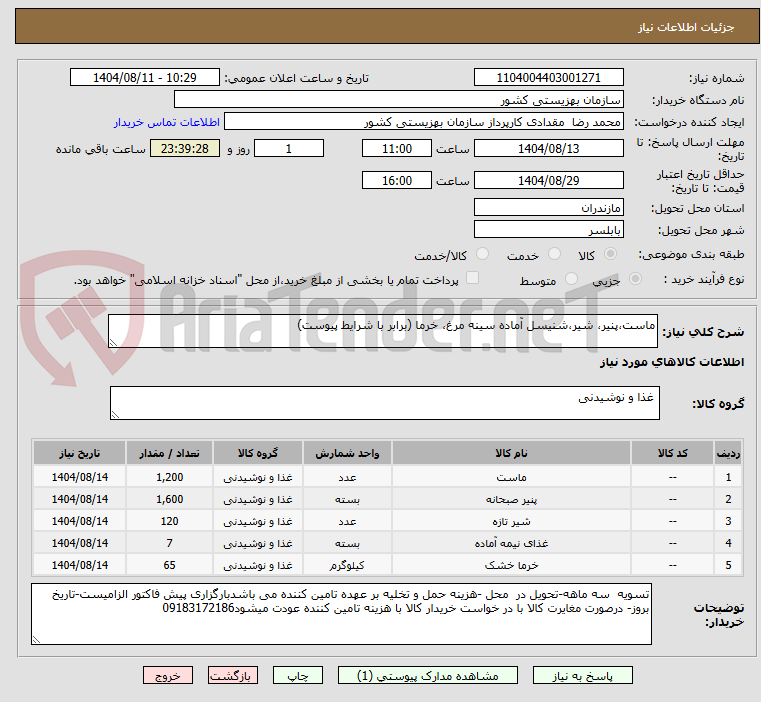Click the 'مازندران' delivery province field

[548, 208]
